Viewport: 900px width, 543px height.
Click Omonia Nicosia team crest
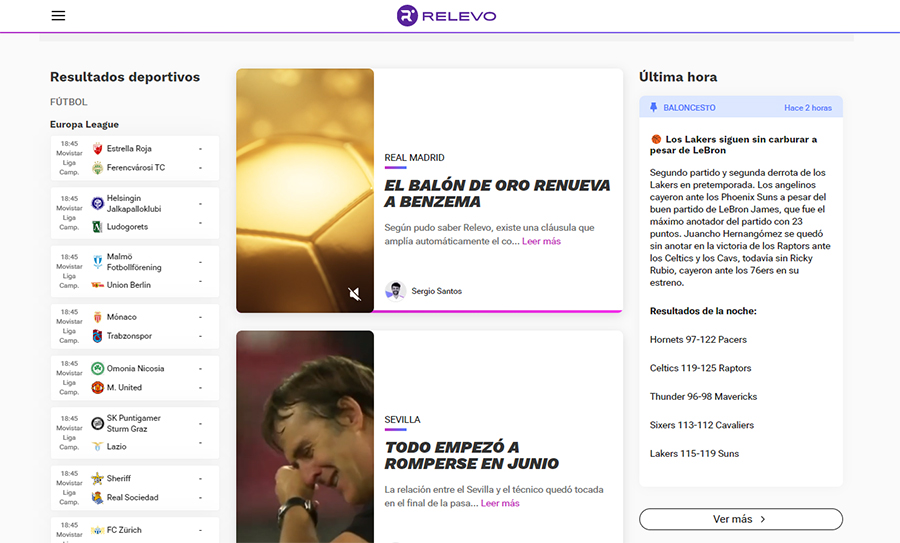click(x=98, y=369)
